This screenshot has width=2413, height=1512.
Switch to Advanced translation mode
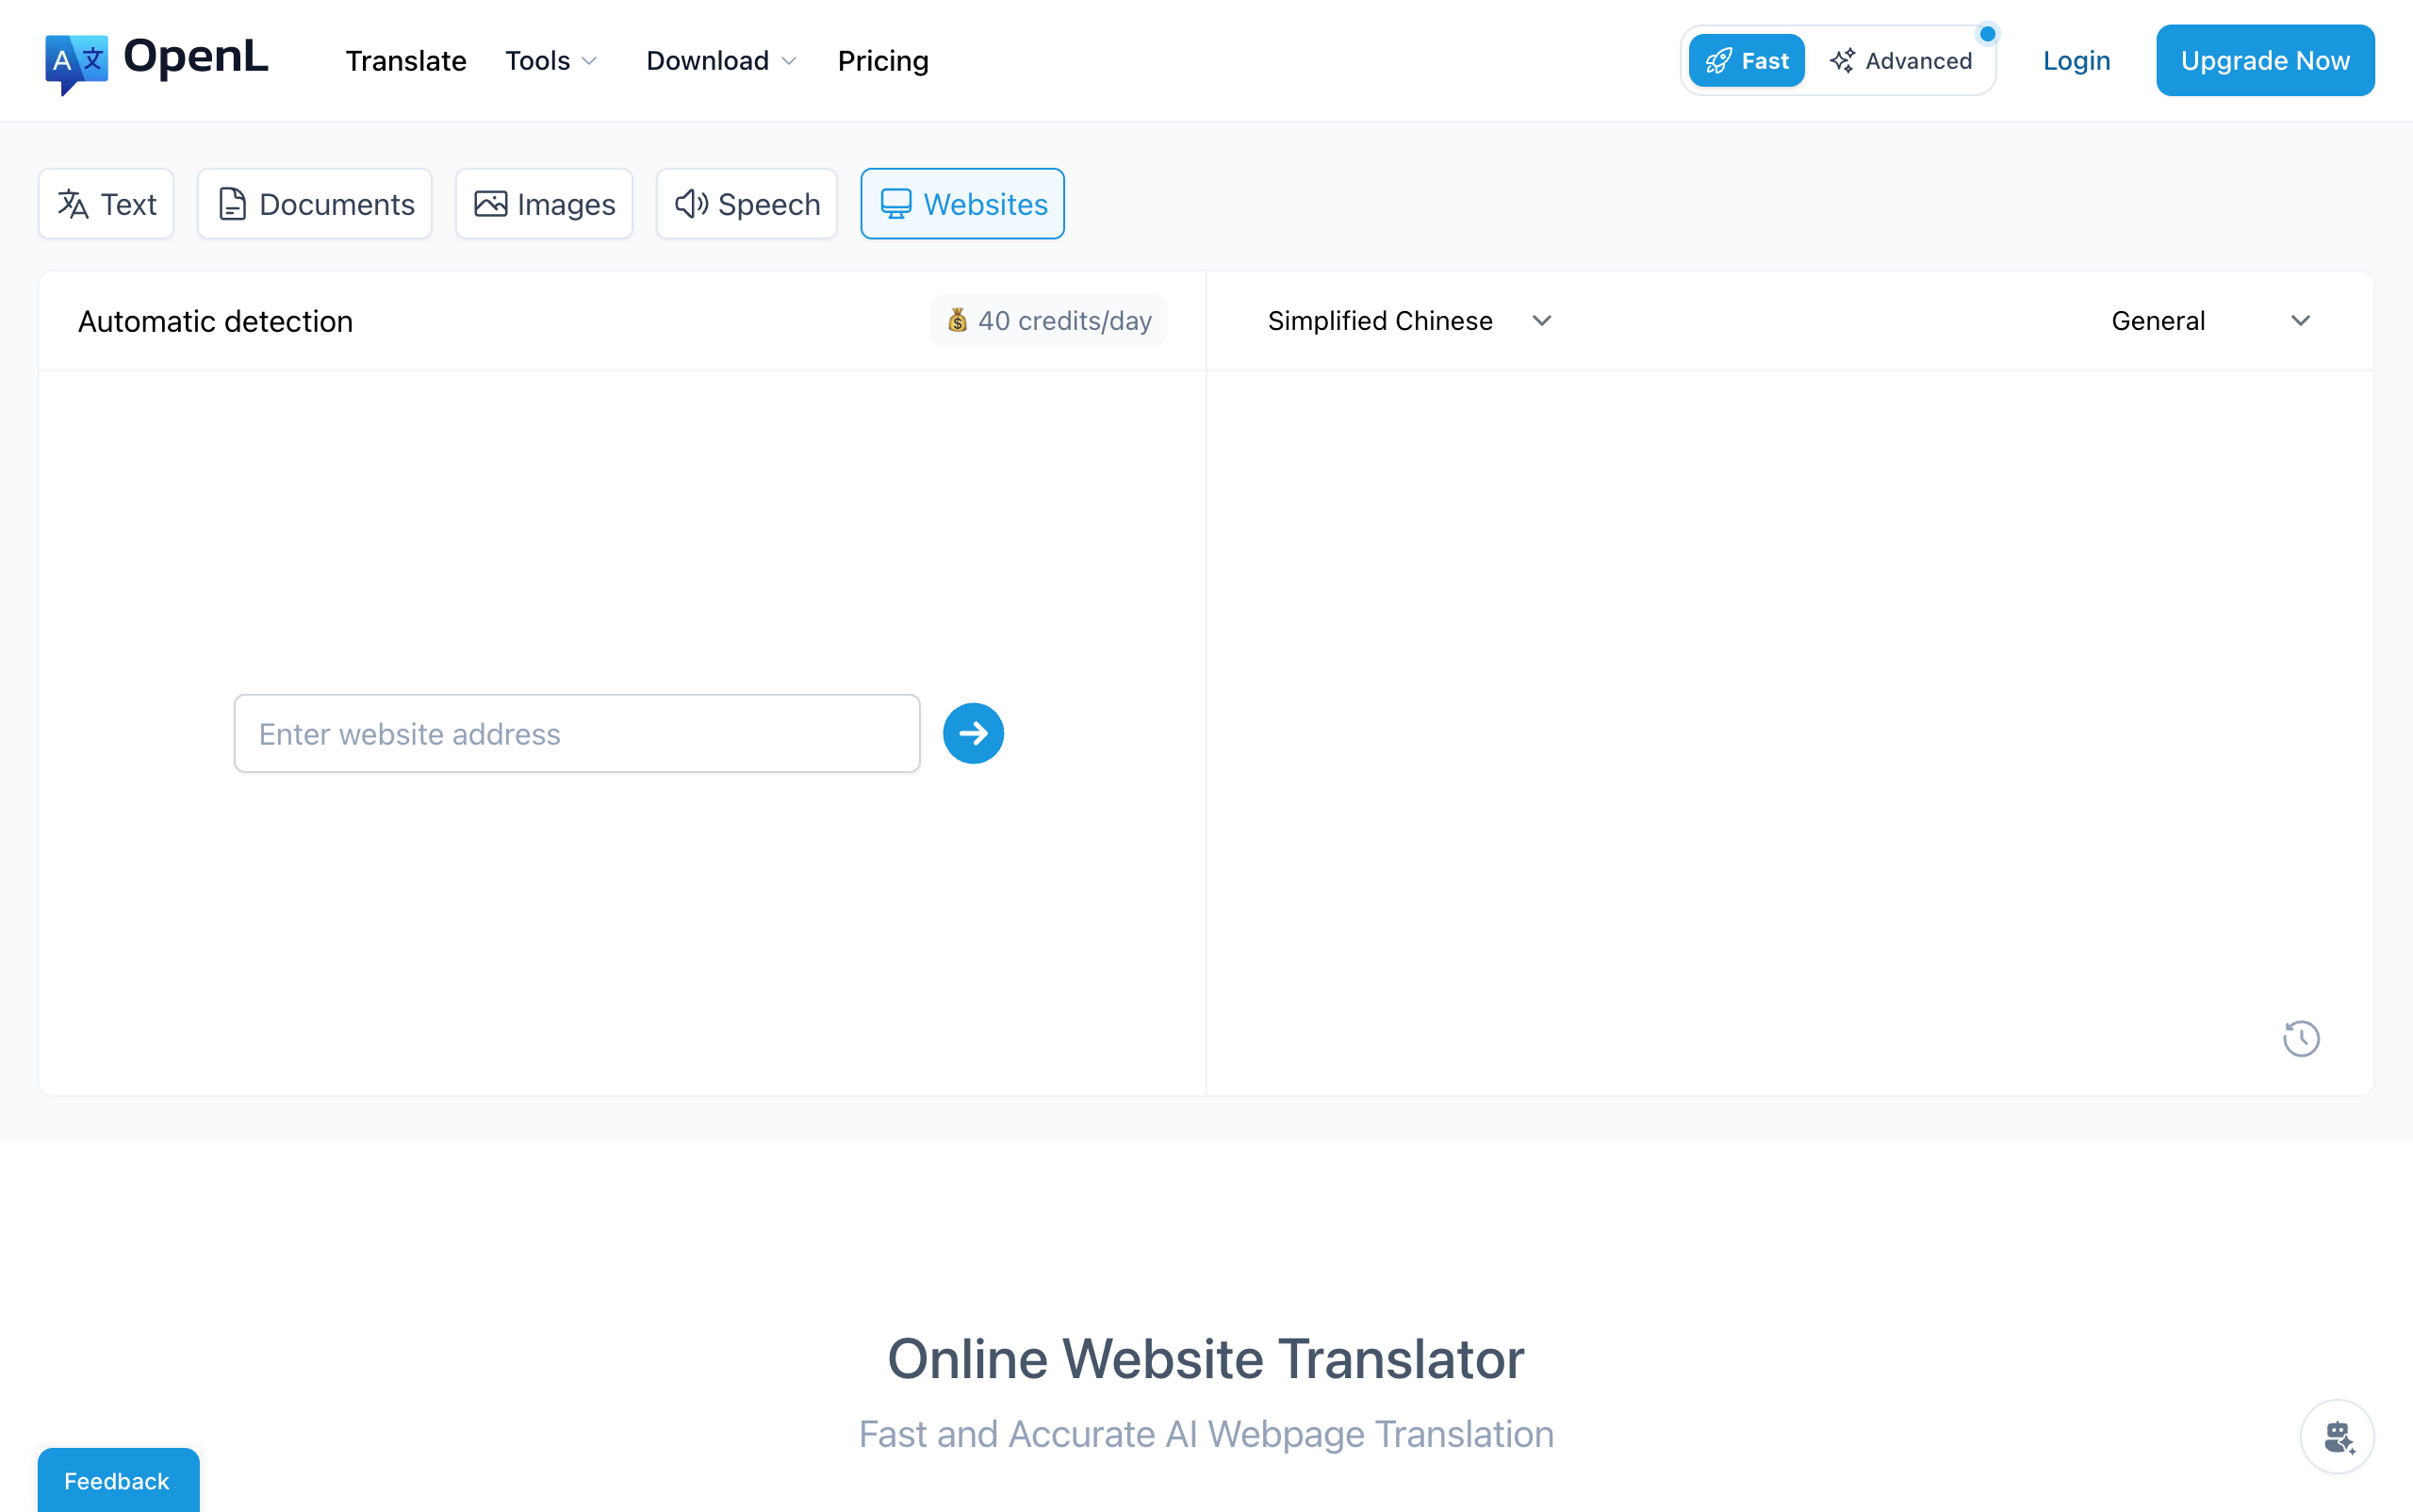pyautogui.click(x=1903, y=60)
